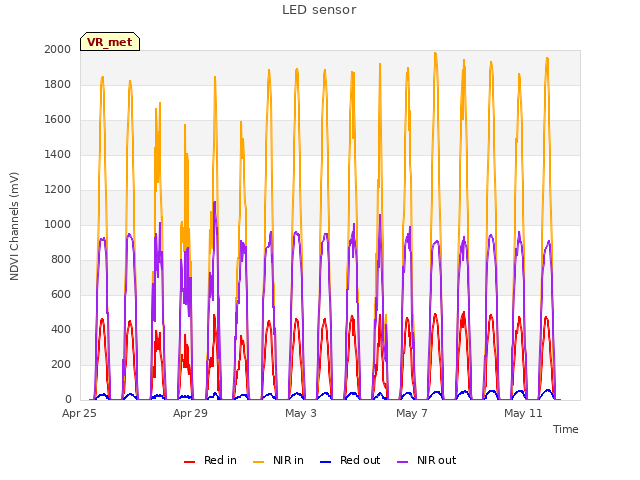Click the 1800 y-axis tick label
This screenshot has height=480, width=640.
(x=58, y=84)
